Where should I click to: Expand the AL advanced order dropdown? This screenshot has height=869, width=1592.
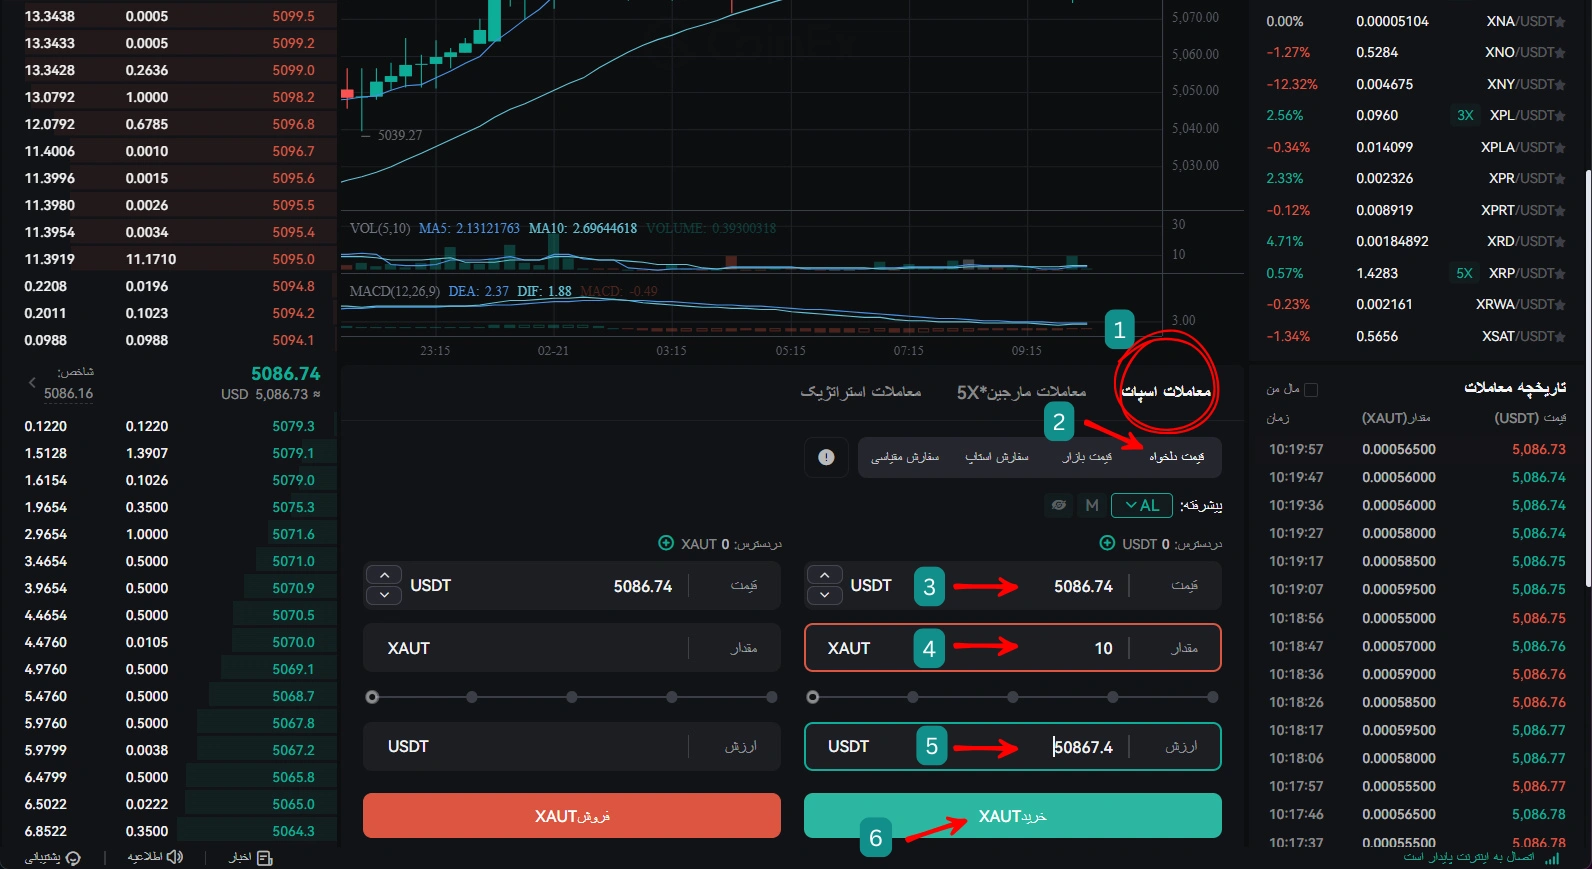[x=1142, y=505]
